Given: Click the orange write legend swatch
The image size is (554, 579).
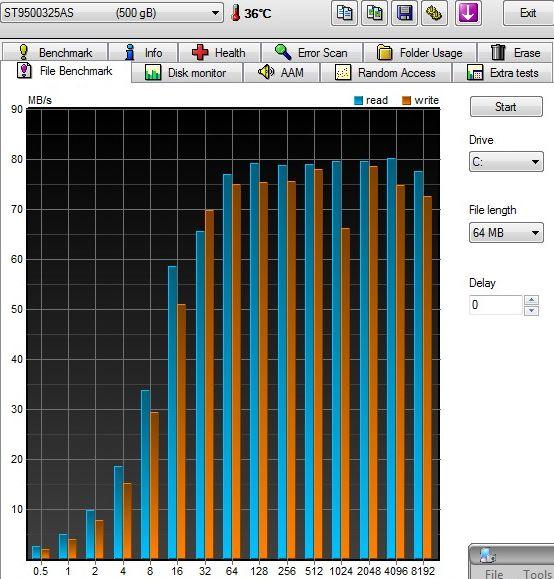Looking at the screenshot, I should (x=406, y=100).
